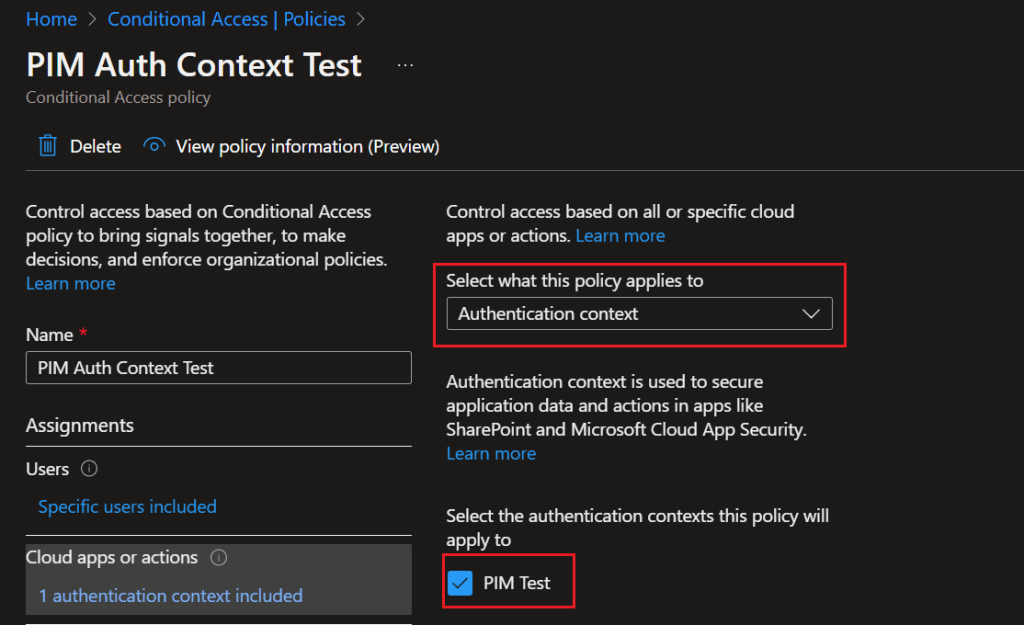This screenshot has width=1024, height=625.
Task: Click info icon beside Cloud apps or actions
Action: pos(219,558)
